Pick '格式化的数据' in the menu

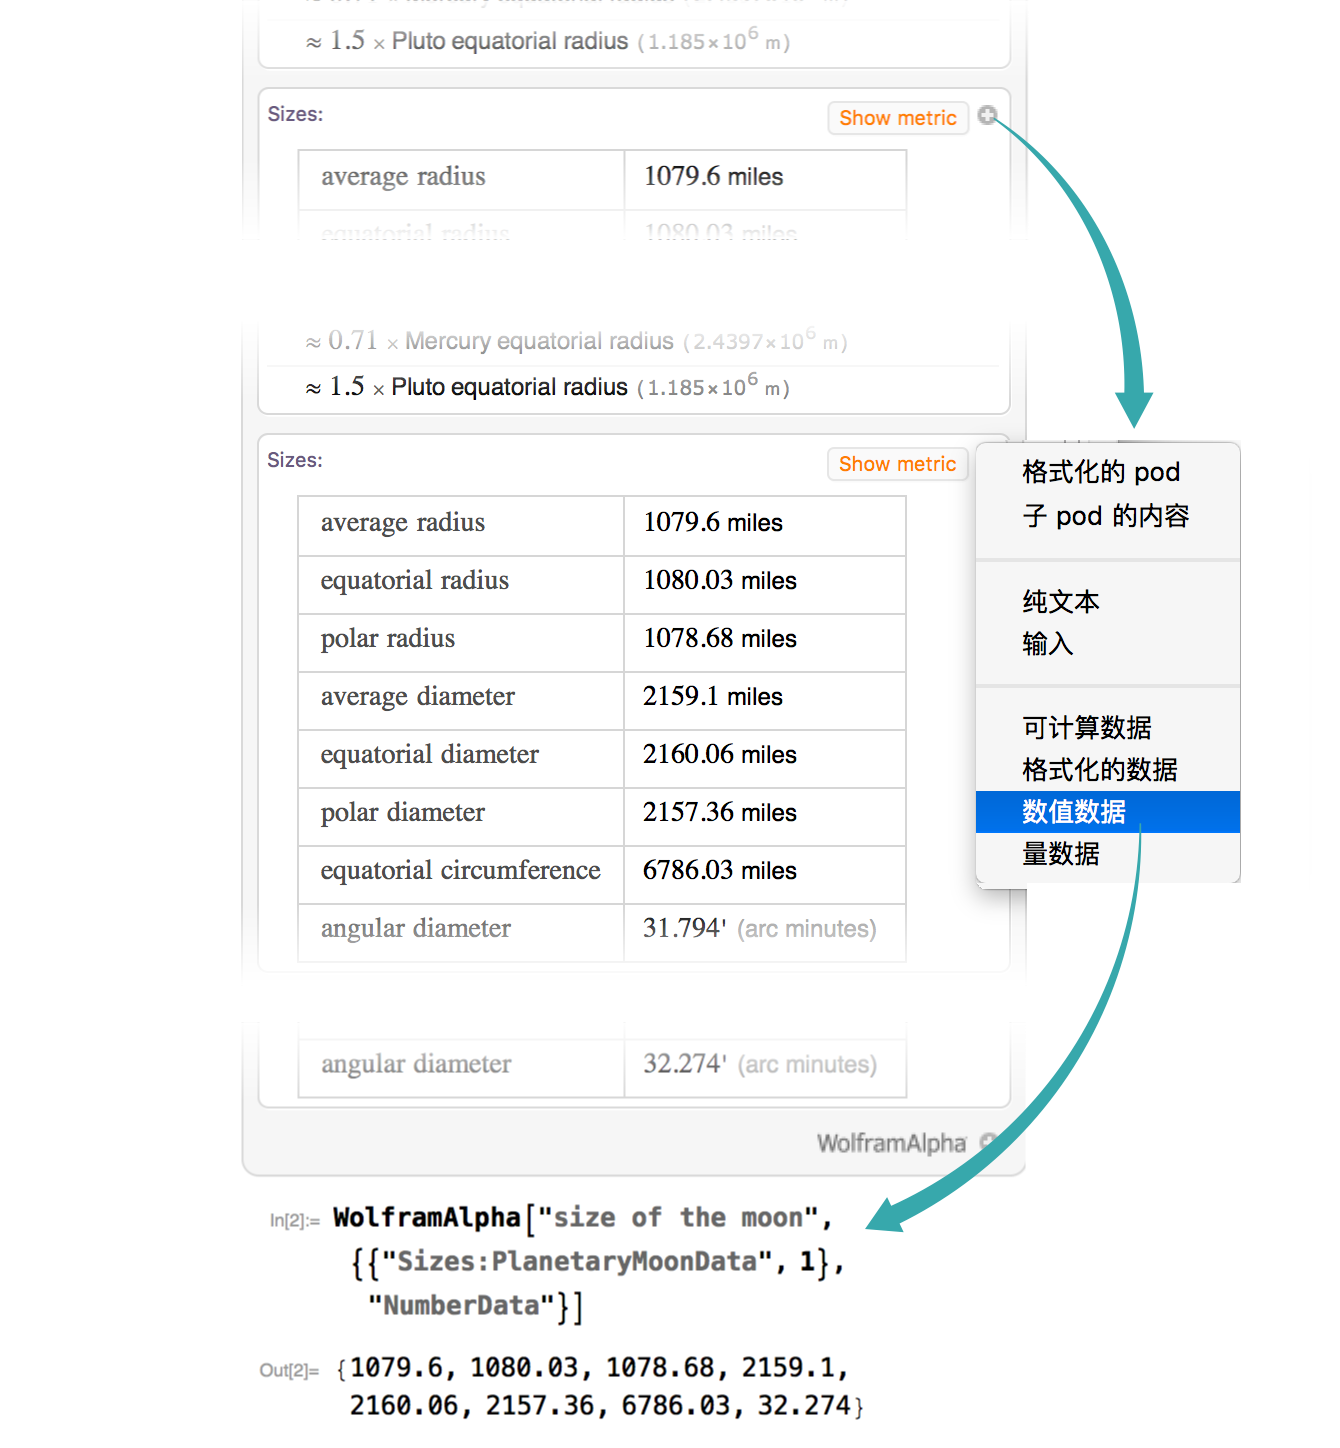pos(1108,770)
